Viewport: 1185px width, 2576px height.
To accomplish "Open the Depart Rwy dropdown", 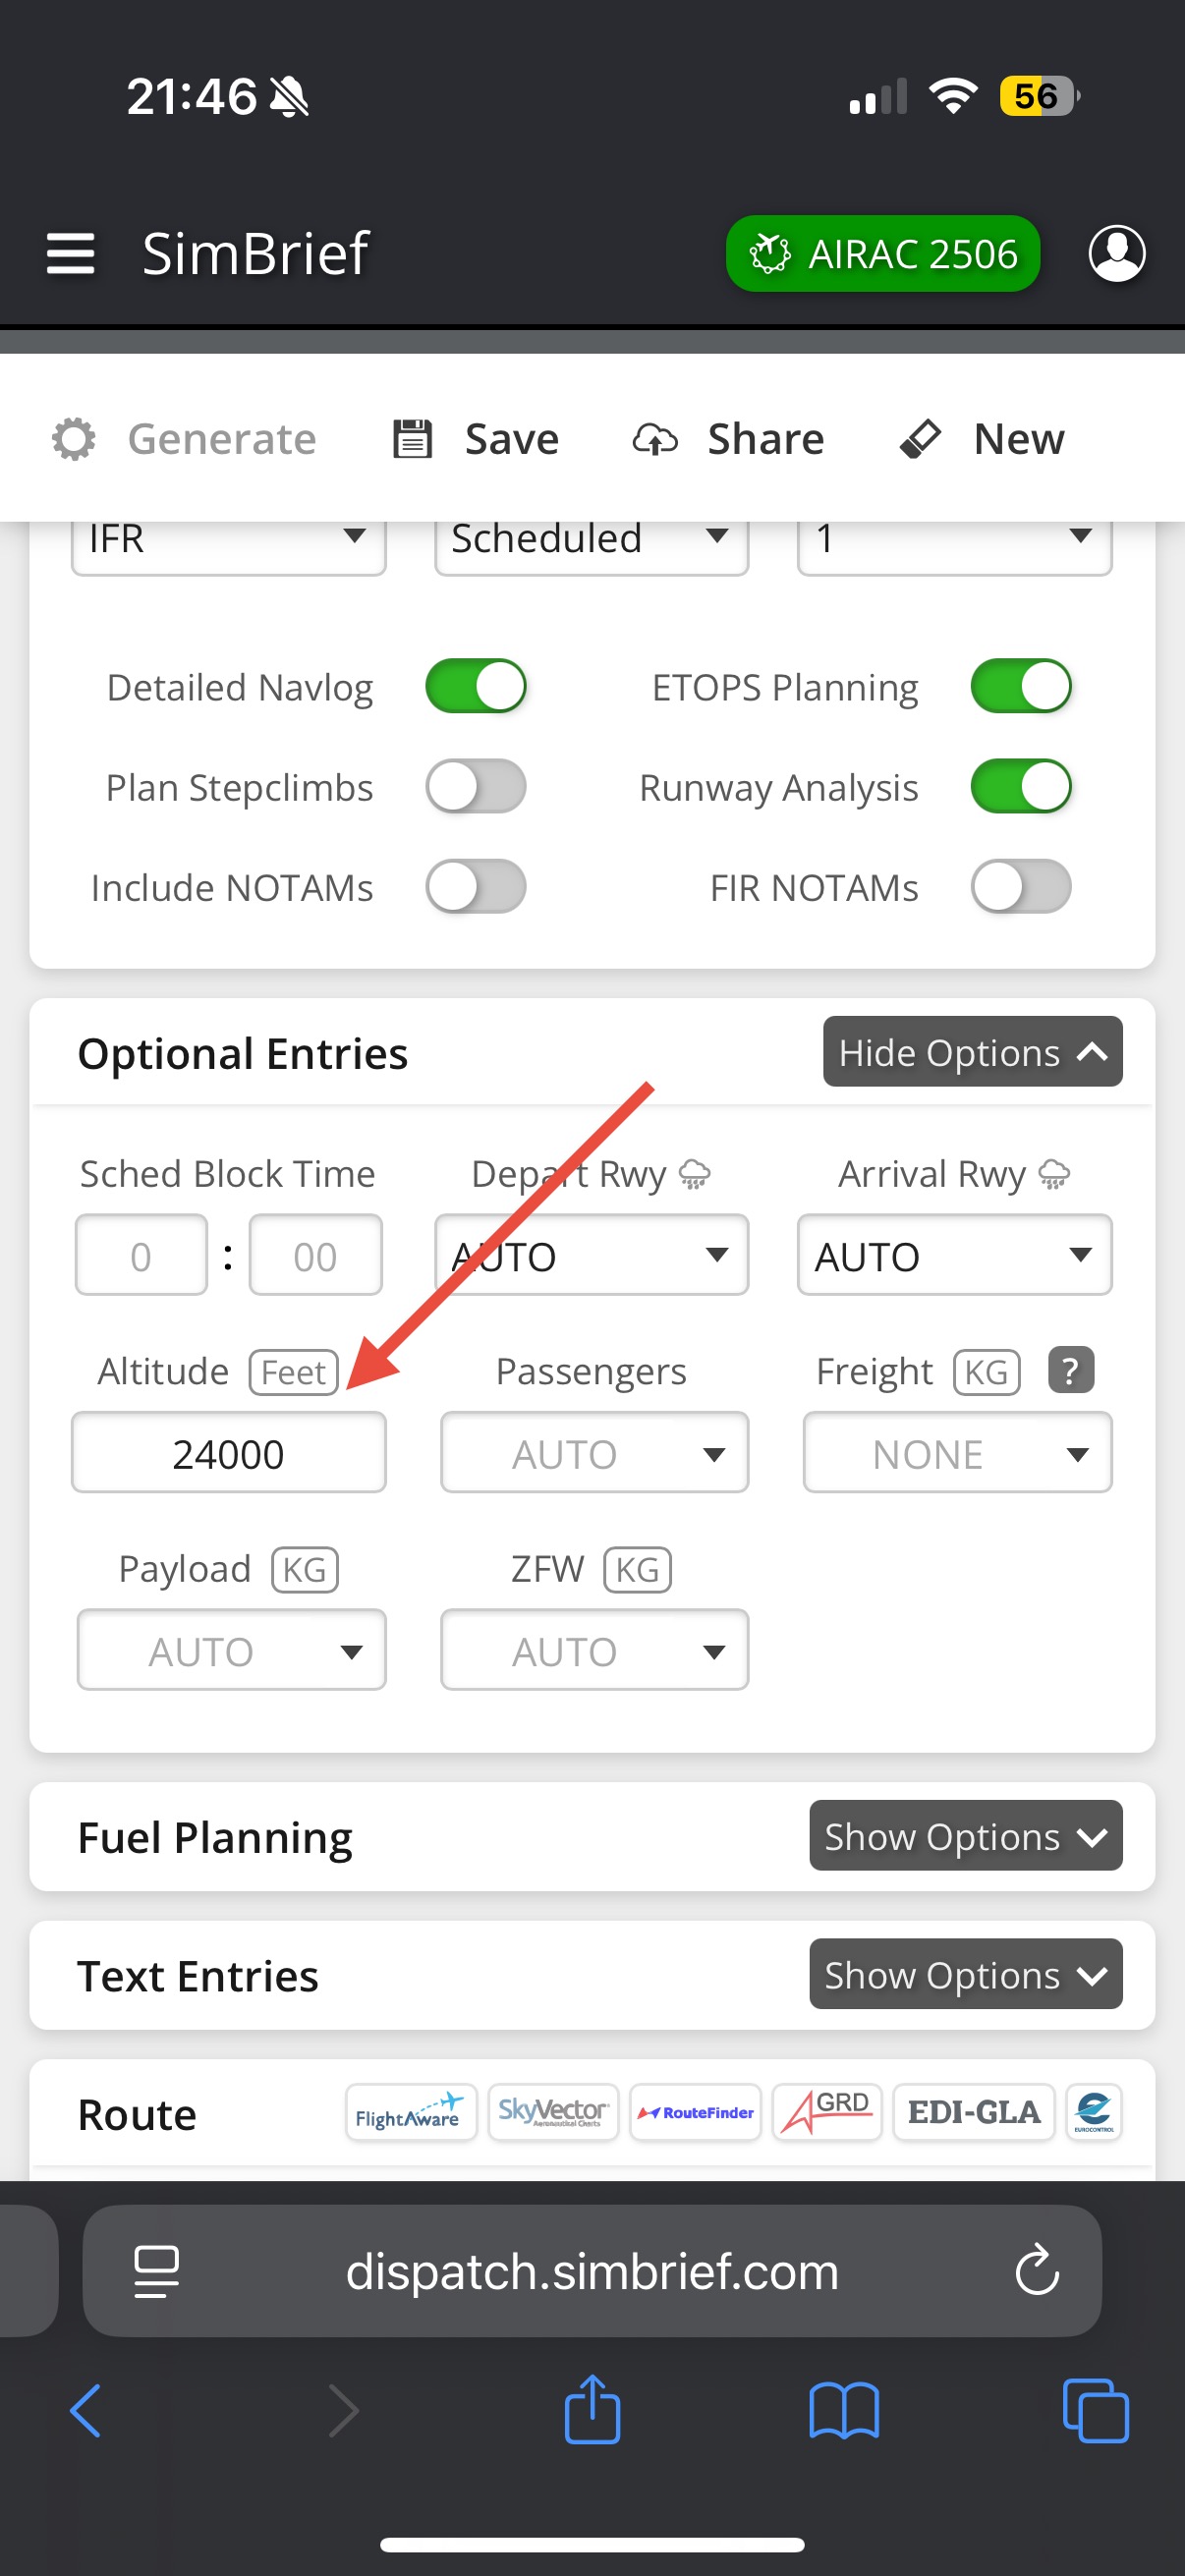I will (x=592, y=1255).
